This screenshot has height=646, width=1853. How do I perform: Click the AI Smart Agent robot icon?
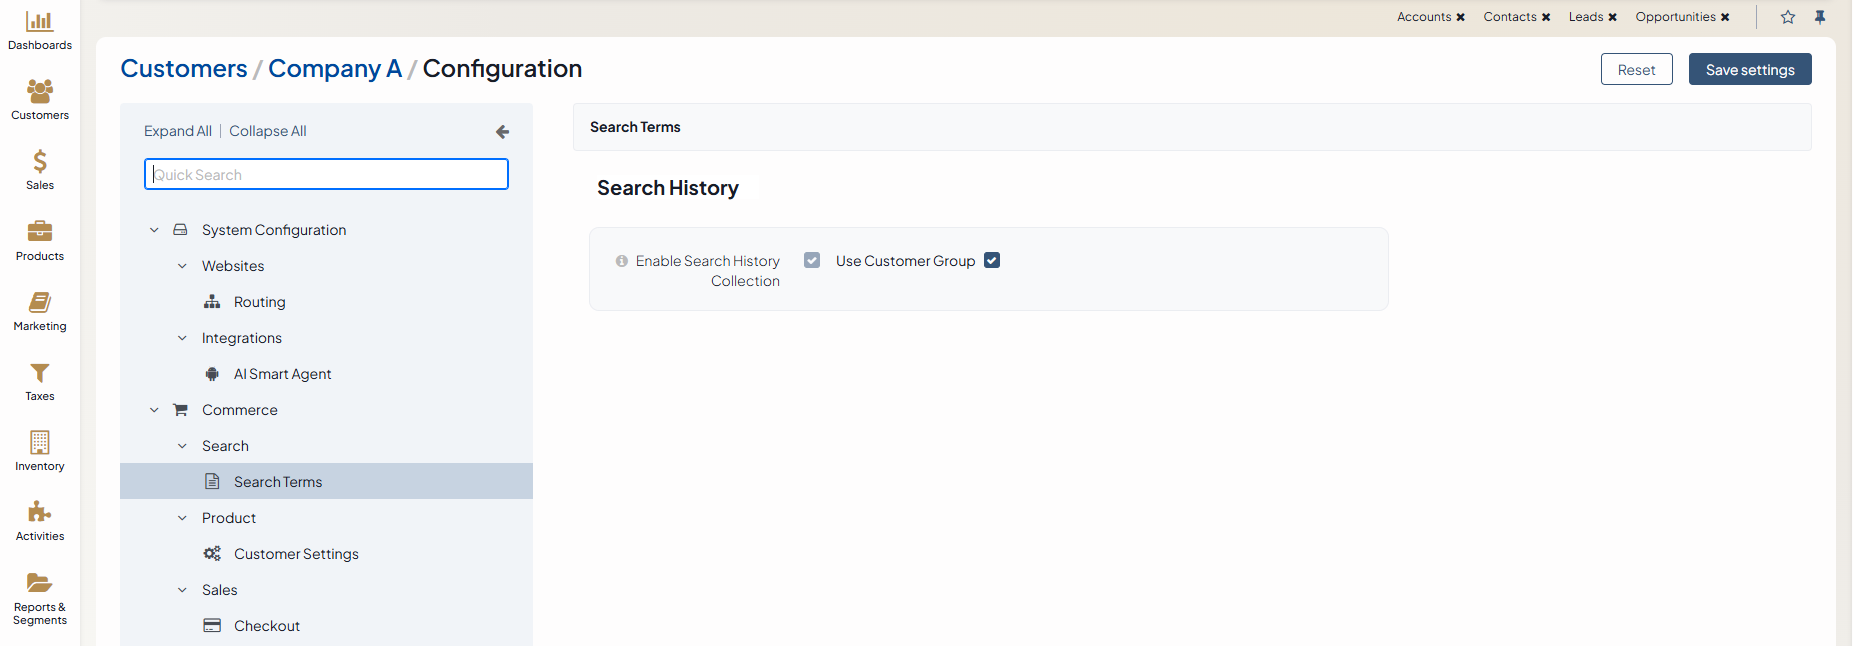(x=212, y=374)
